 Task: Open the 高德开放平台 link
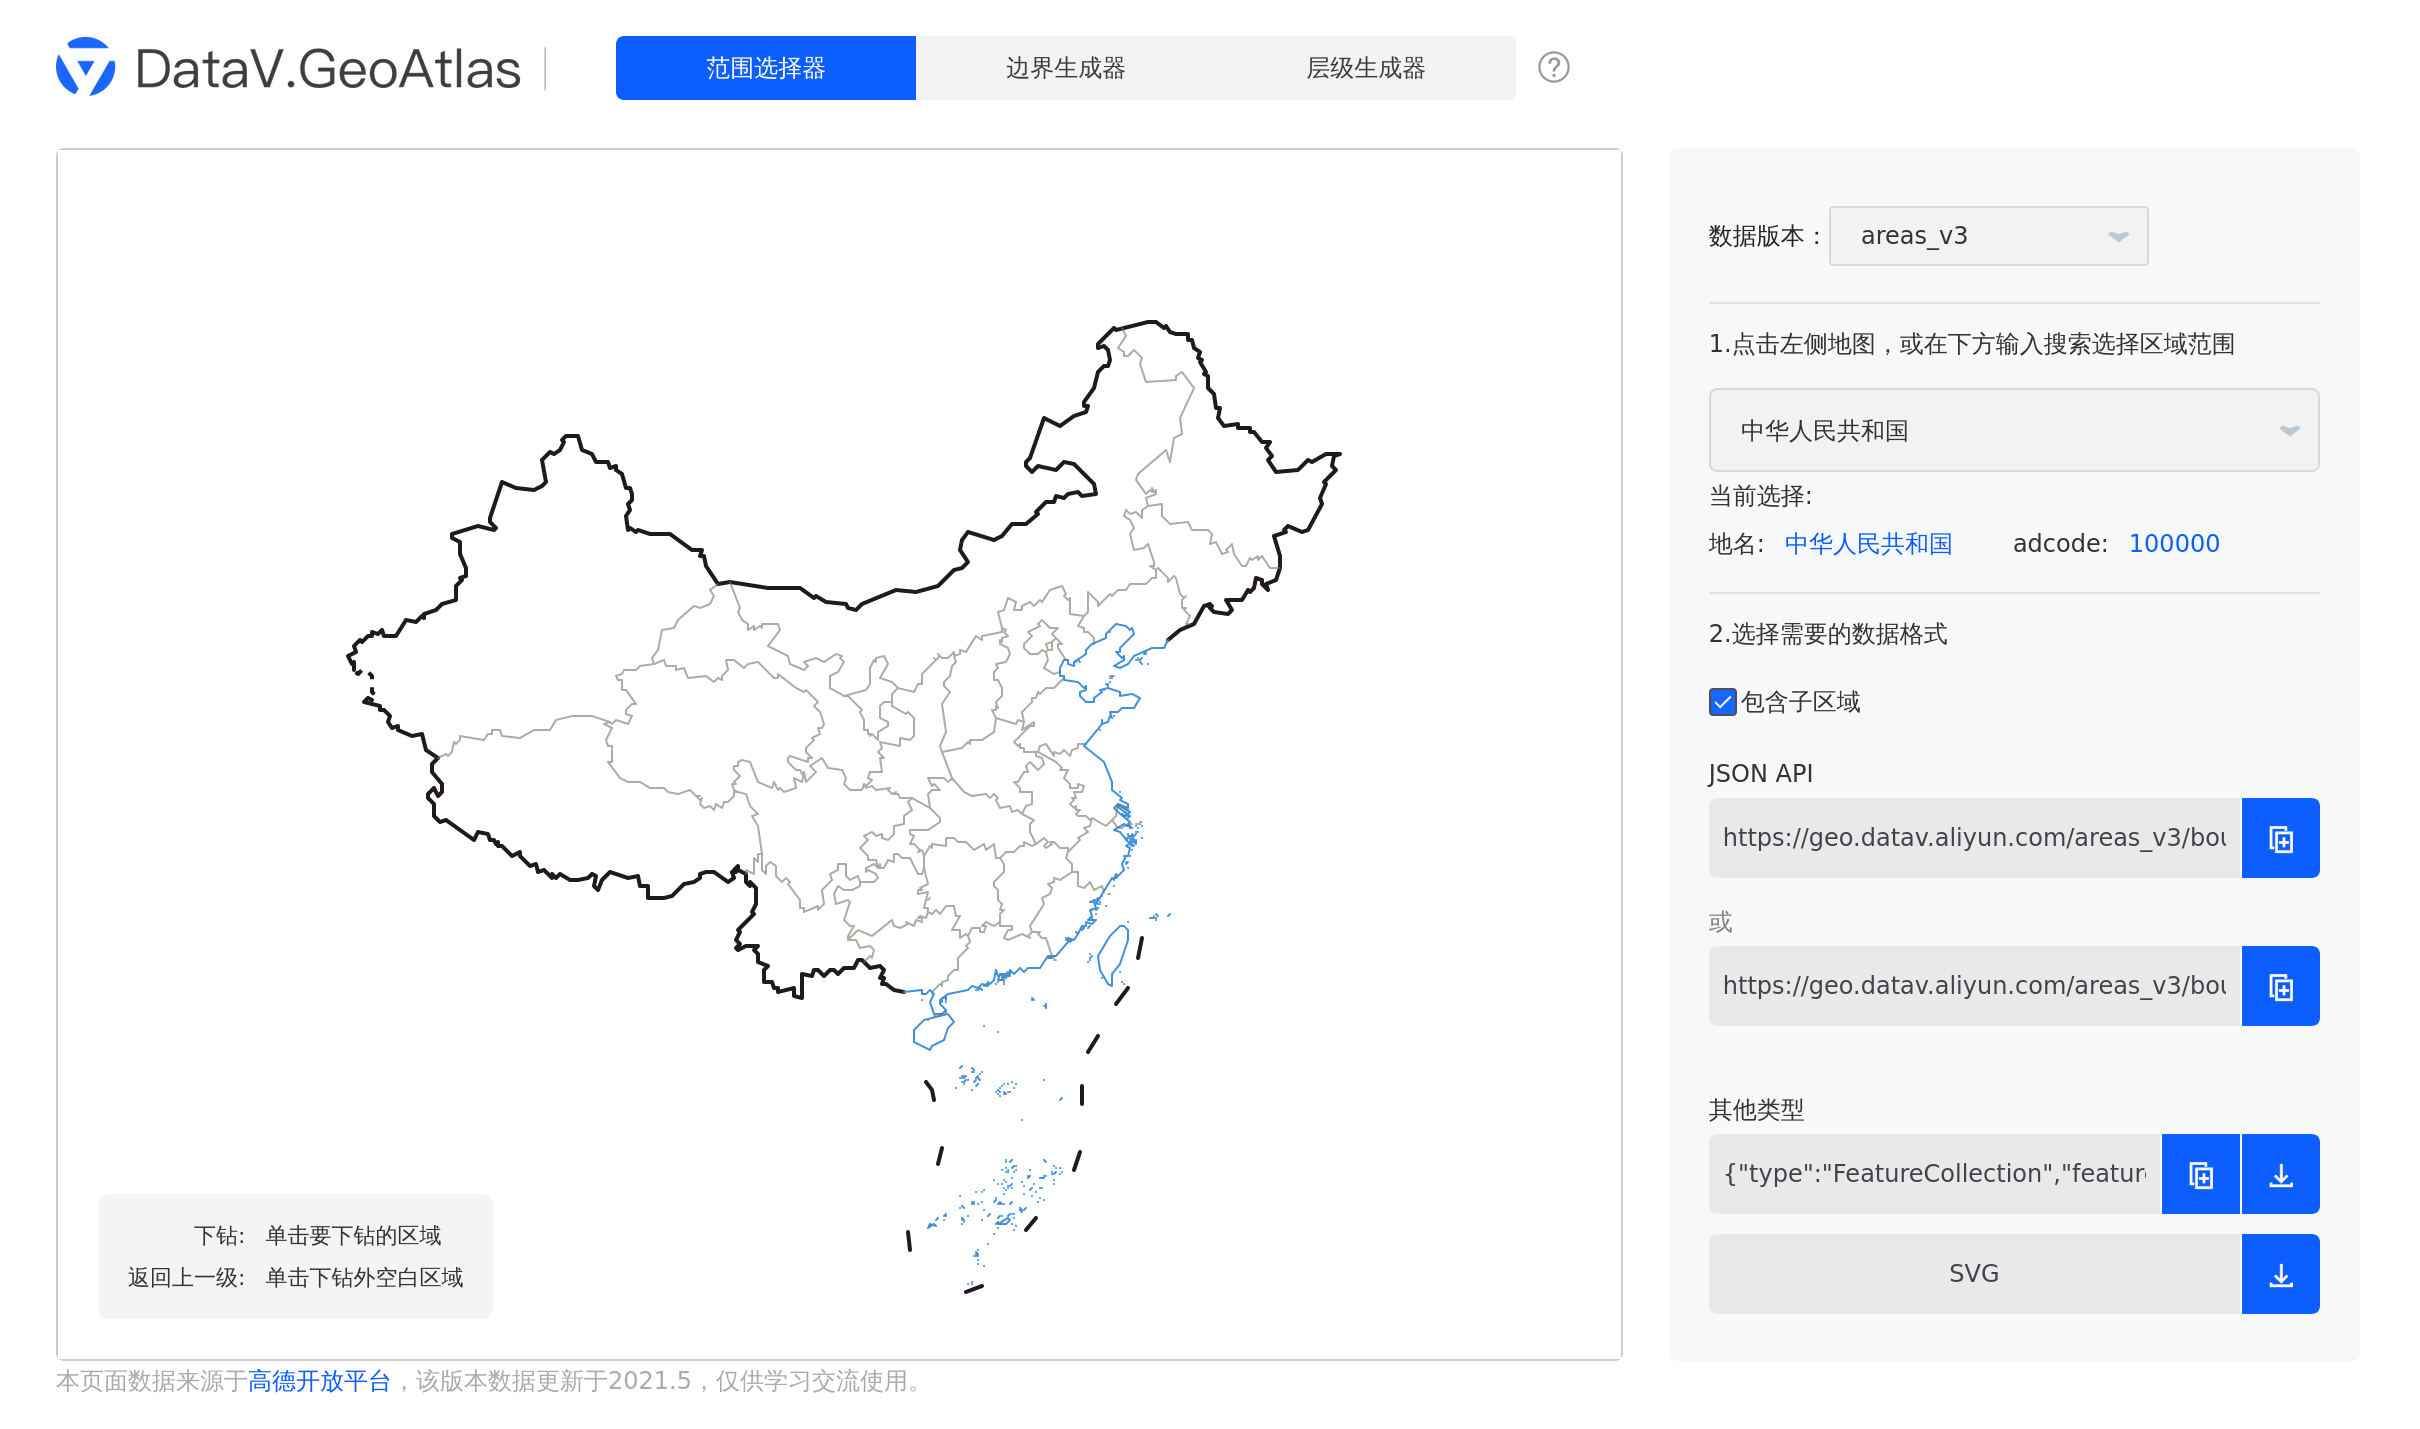(319, 1381)
